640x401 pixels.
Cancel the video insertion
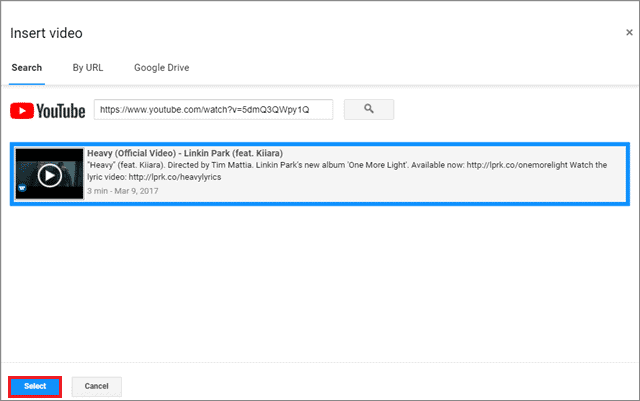[x=97, y=386]
